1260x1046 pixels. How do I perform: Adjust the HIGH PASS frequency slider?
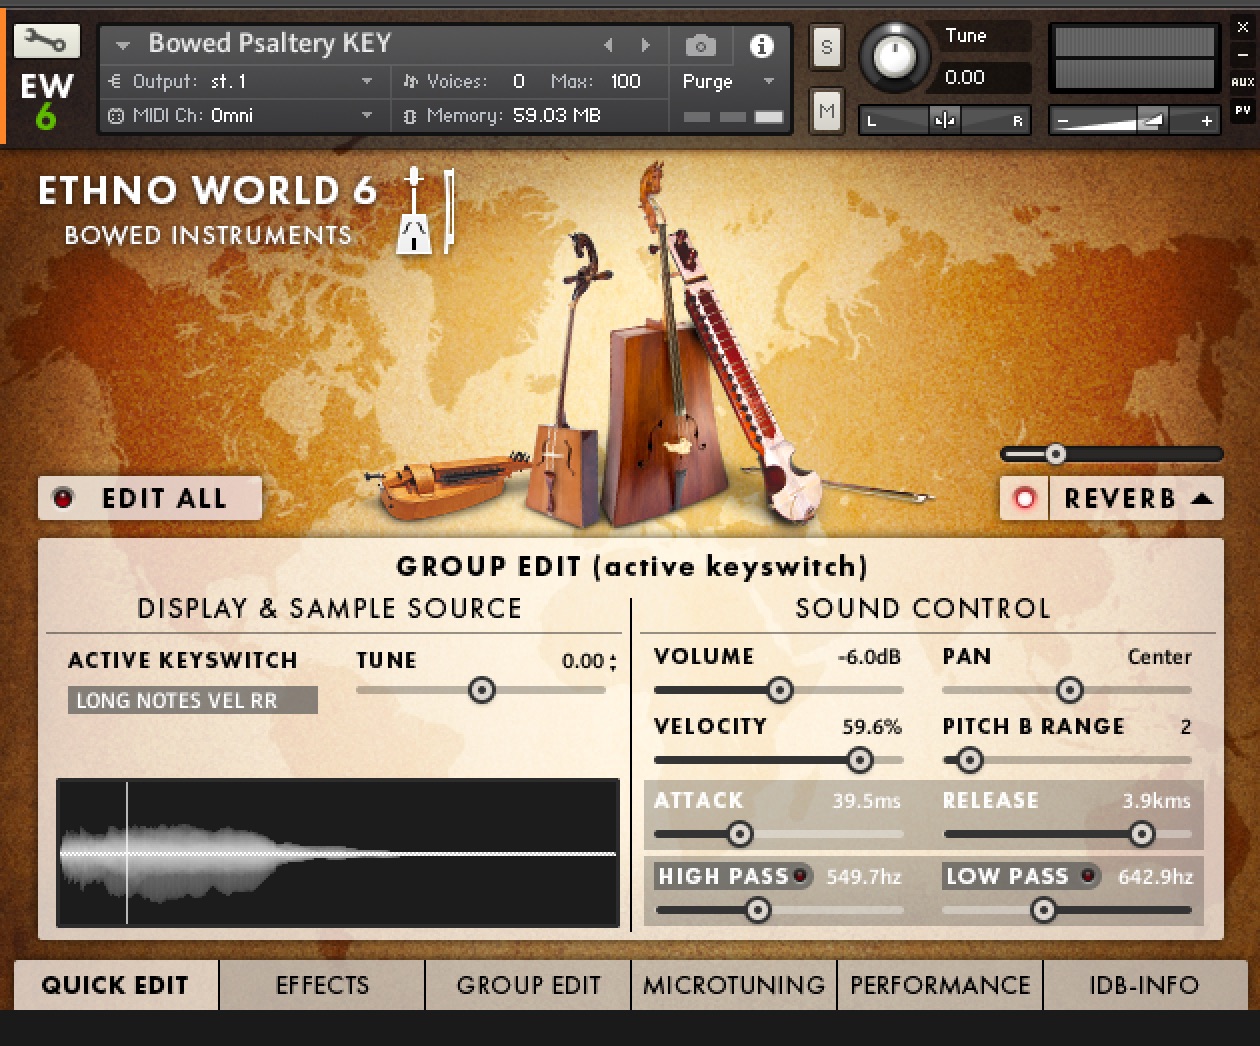(758, 910)
